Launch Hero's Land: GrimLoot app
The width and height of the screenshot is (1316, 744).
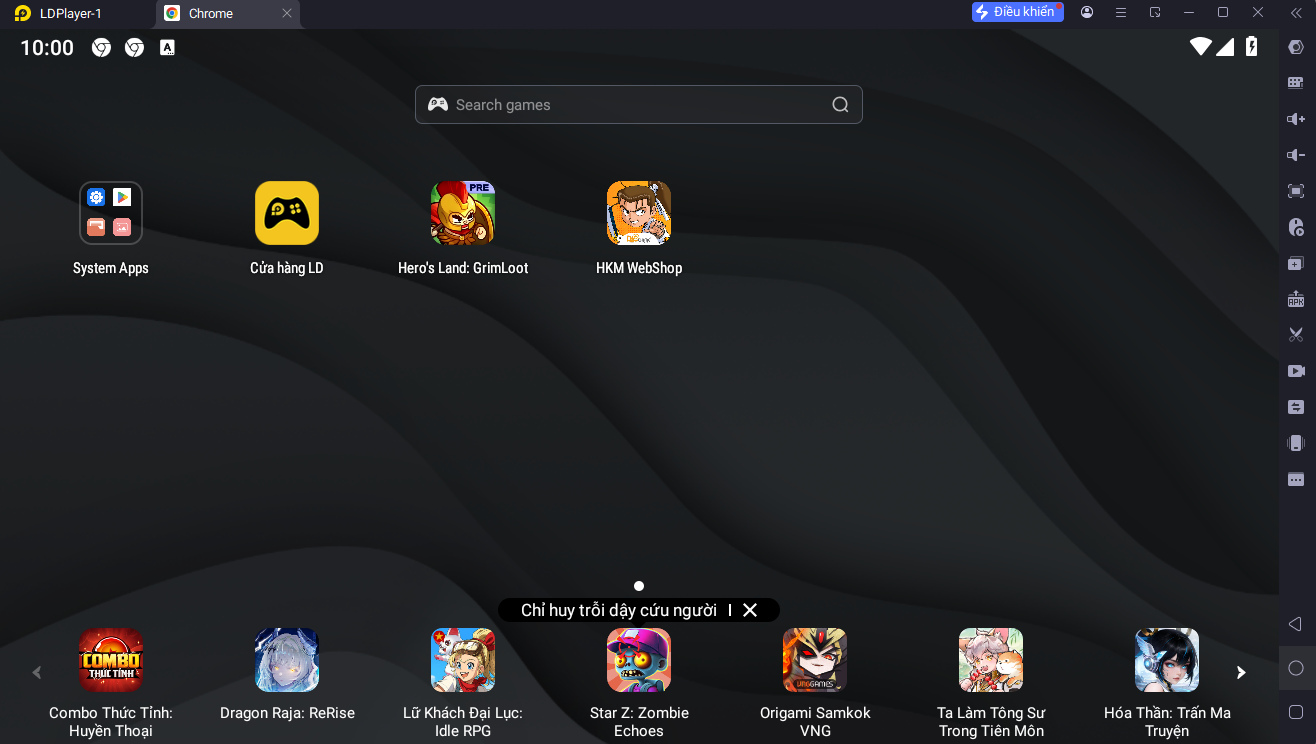(463, 213)
